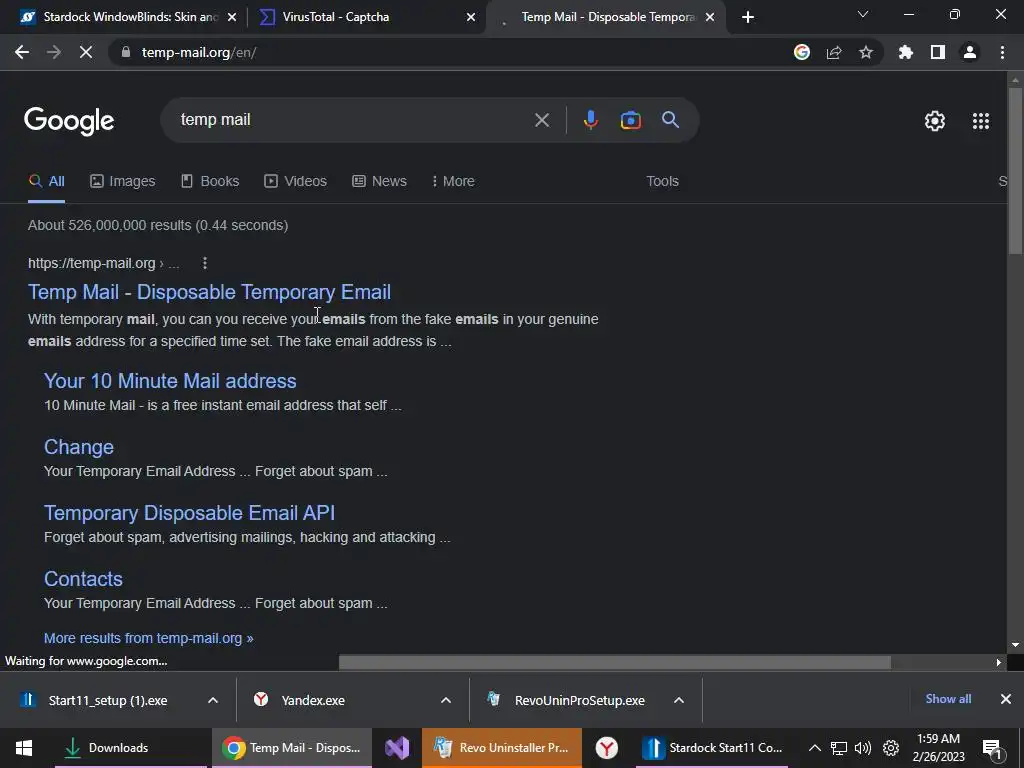Open a new browser tab
The image size is (1024, 768).
coord(748,17)
